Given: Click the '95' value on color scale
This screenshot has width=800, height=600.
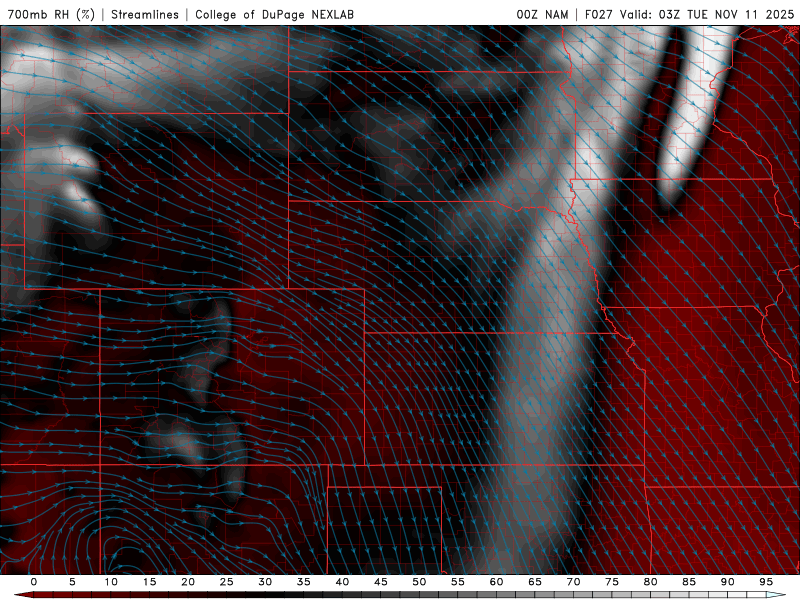Looking at the screenshot, I should (766, 582).
